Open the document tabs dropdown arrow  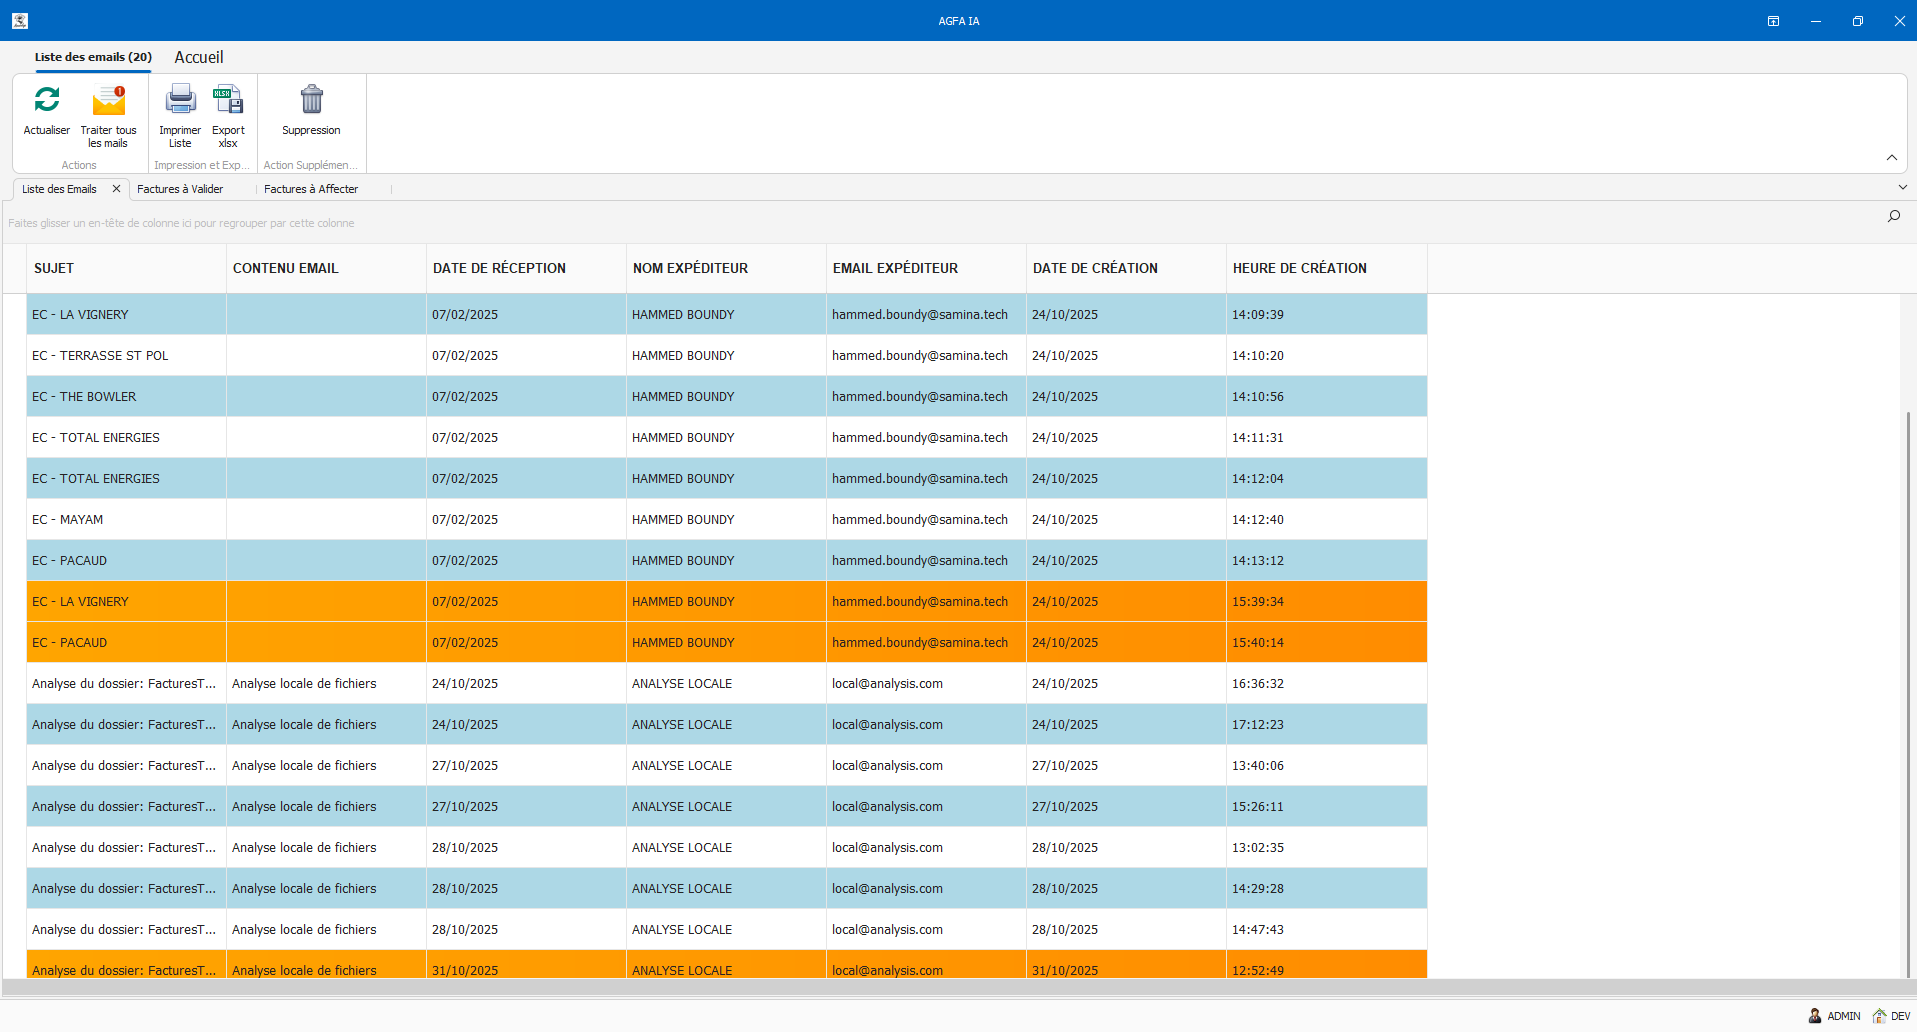1902,187
